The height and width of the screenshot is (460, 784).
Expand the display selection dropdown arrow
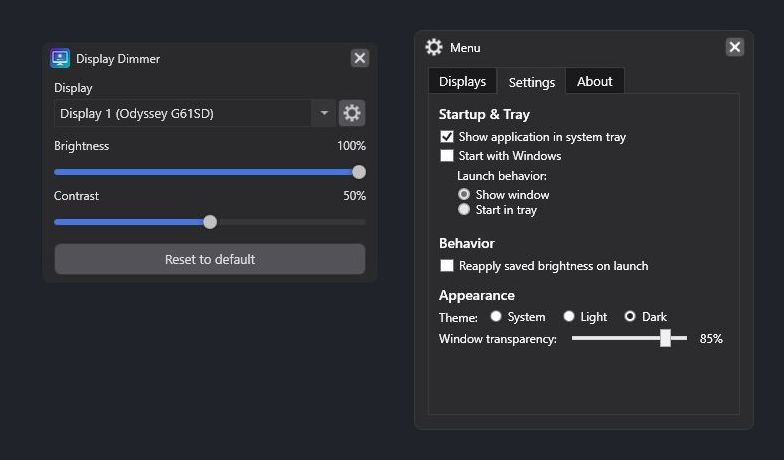click(x=324, y=113)
